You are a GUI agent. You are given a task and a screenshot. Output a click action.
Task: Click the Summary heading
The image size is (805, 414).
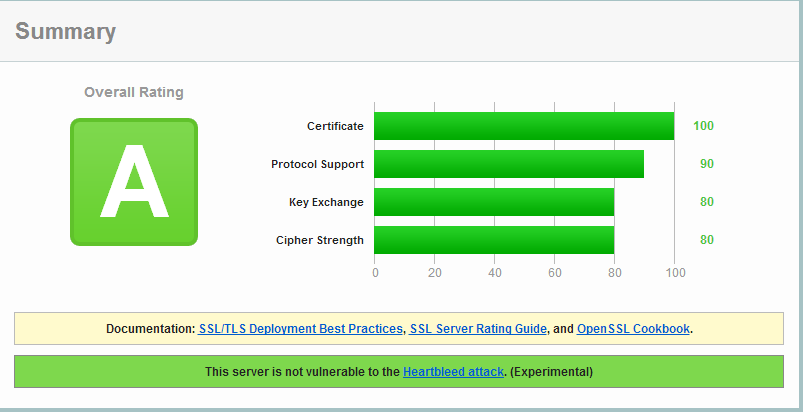(x=66, y=32)
